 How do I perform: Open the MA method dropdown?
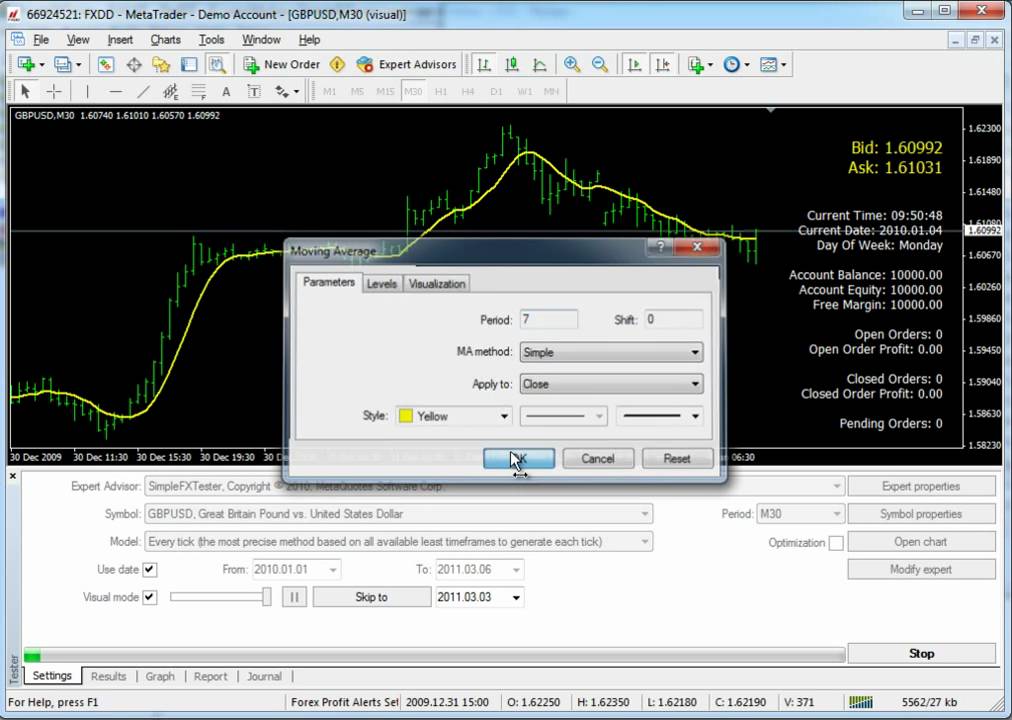click(x=611, y=352)
